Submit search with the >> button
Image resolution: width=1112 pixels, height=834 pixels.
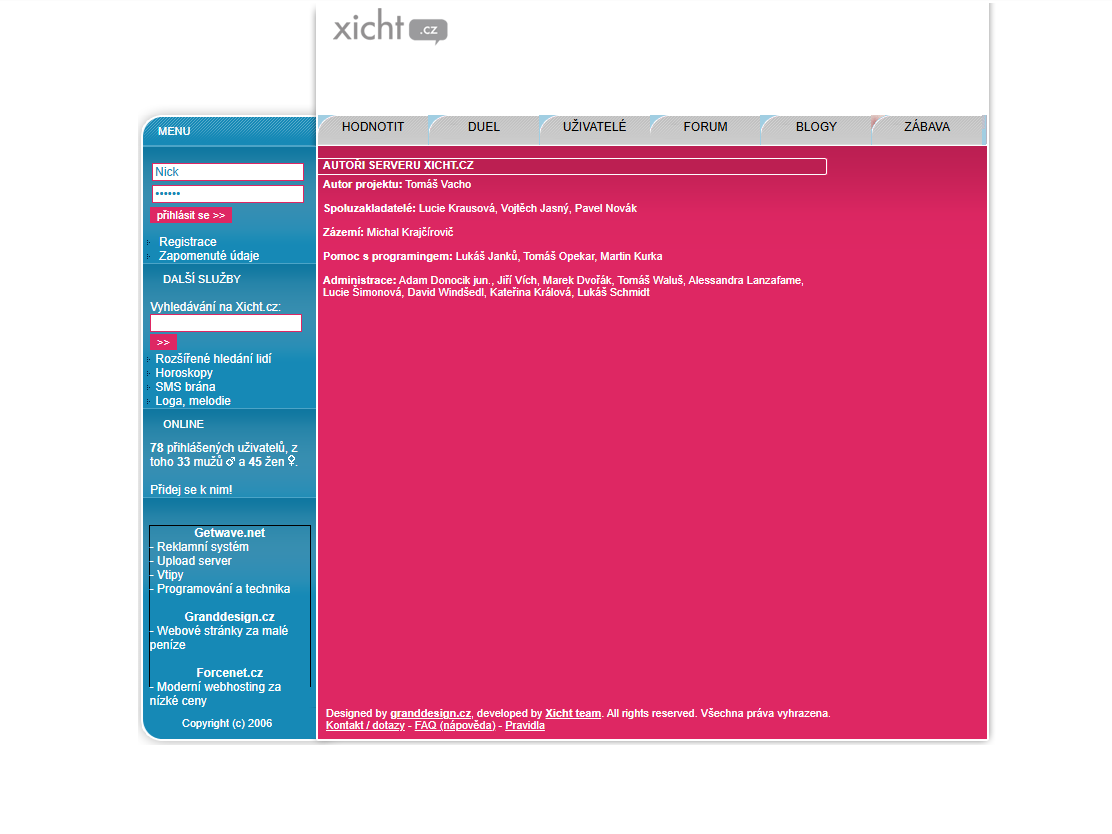[x=163, y=342]
